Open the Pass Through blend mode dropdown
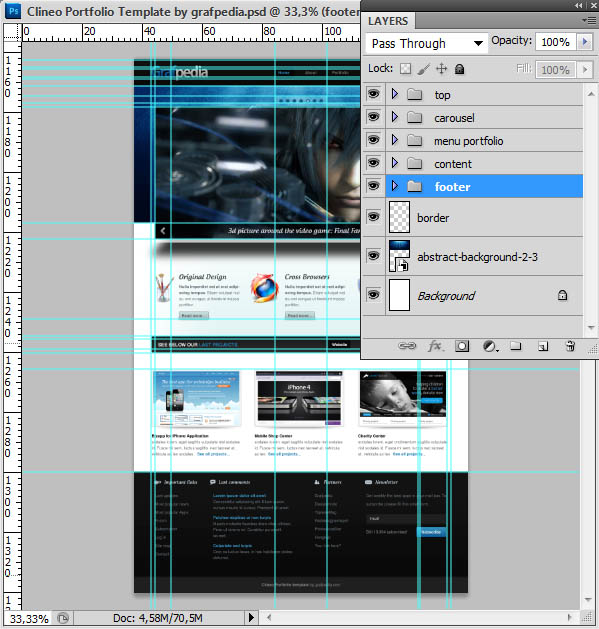Viewport: 599px width, 629px height. click(x=427, y=43)
